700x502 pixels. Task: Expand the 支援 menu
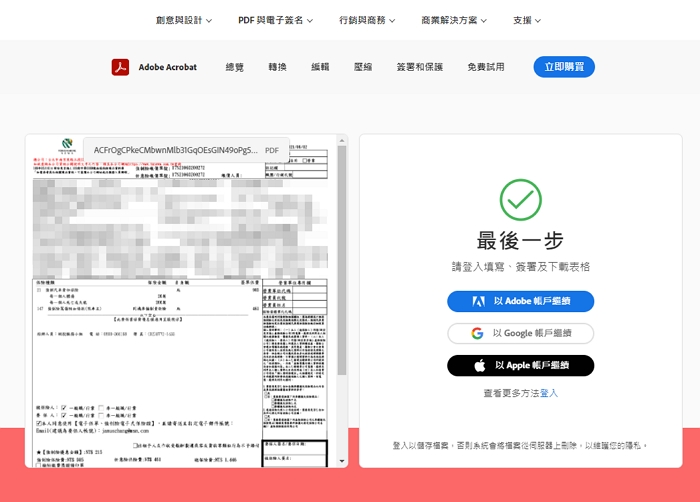pos(527,20)
